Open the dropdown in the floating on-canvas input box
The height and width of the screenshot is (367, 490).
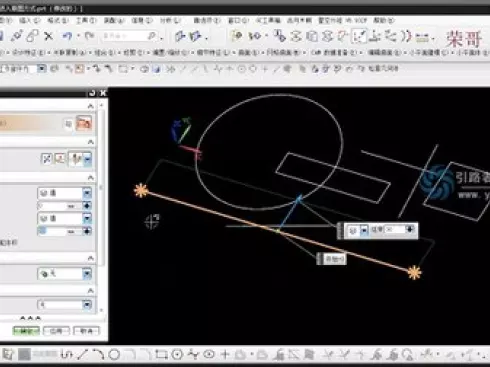click(364, 230)
